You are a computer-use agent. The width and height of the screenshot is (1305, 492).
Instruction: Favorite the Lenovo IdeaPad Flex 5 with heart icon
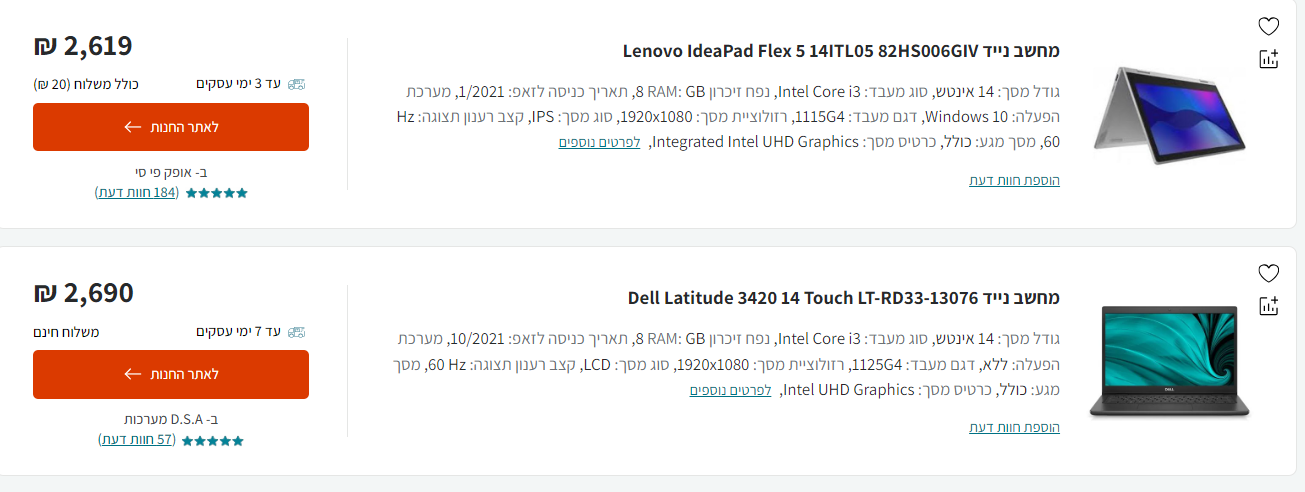tap(1268, 27)
